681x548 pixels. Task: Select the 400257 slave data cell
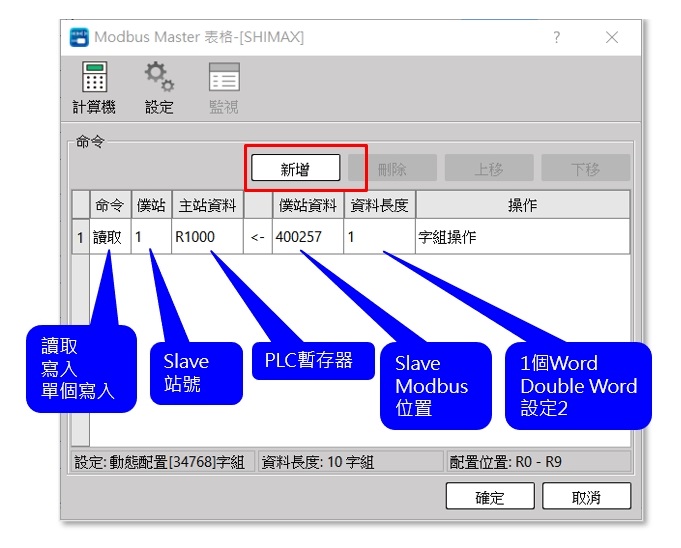(x=307, y=237)
